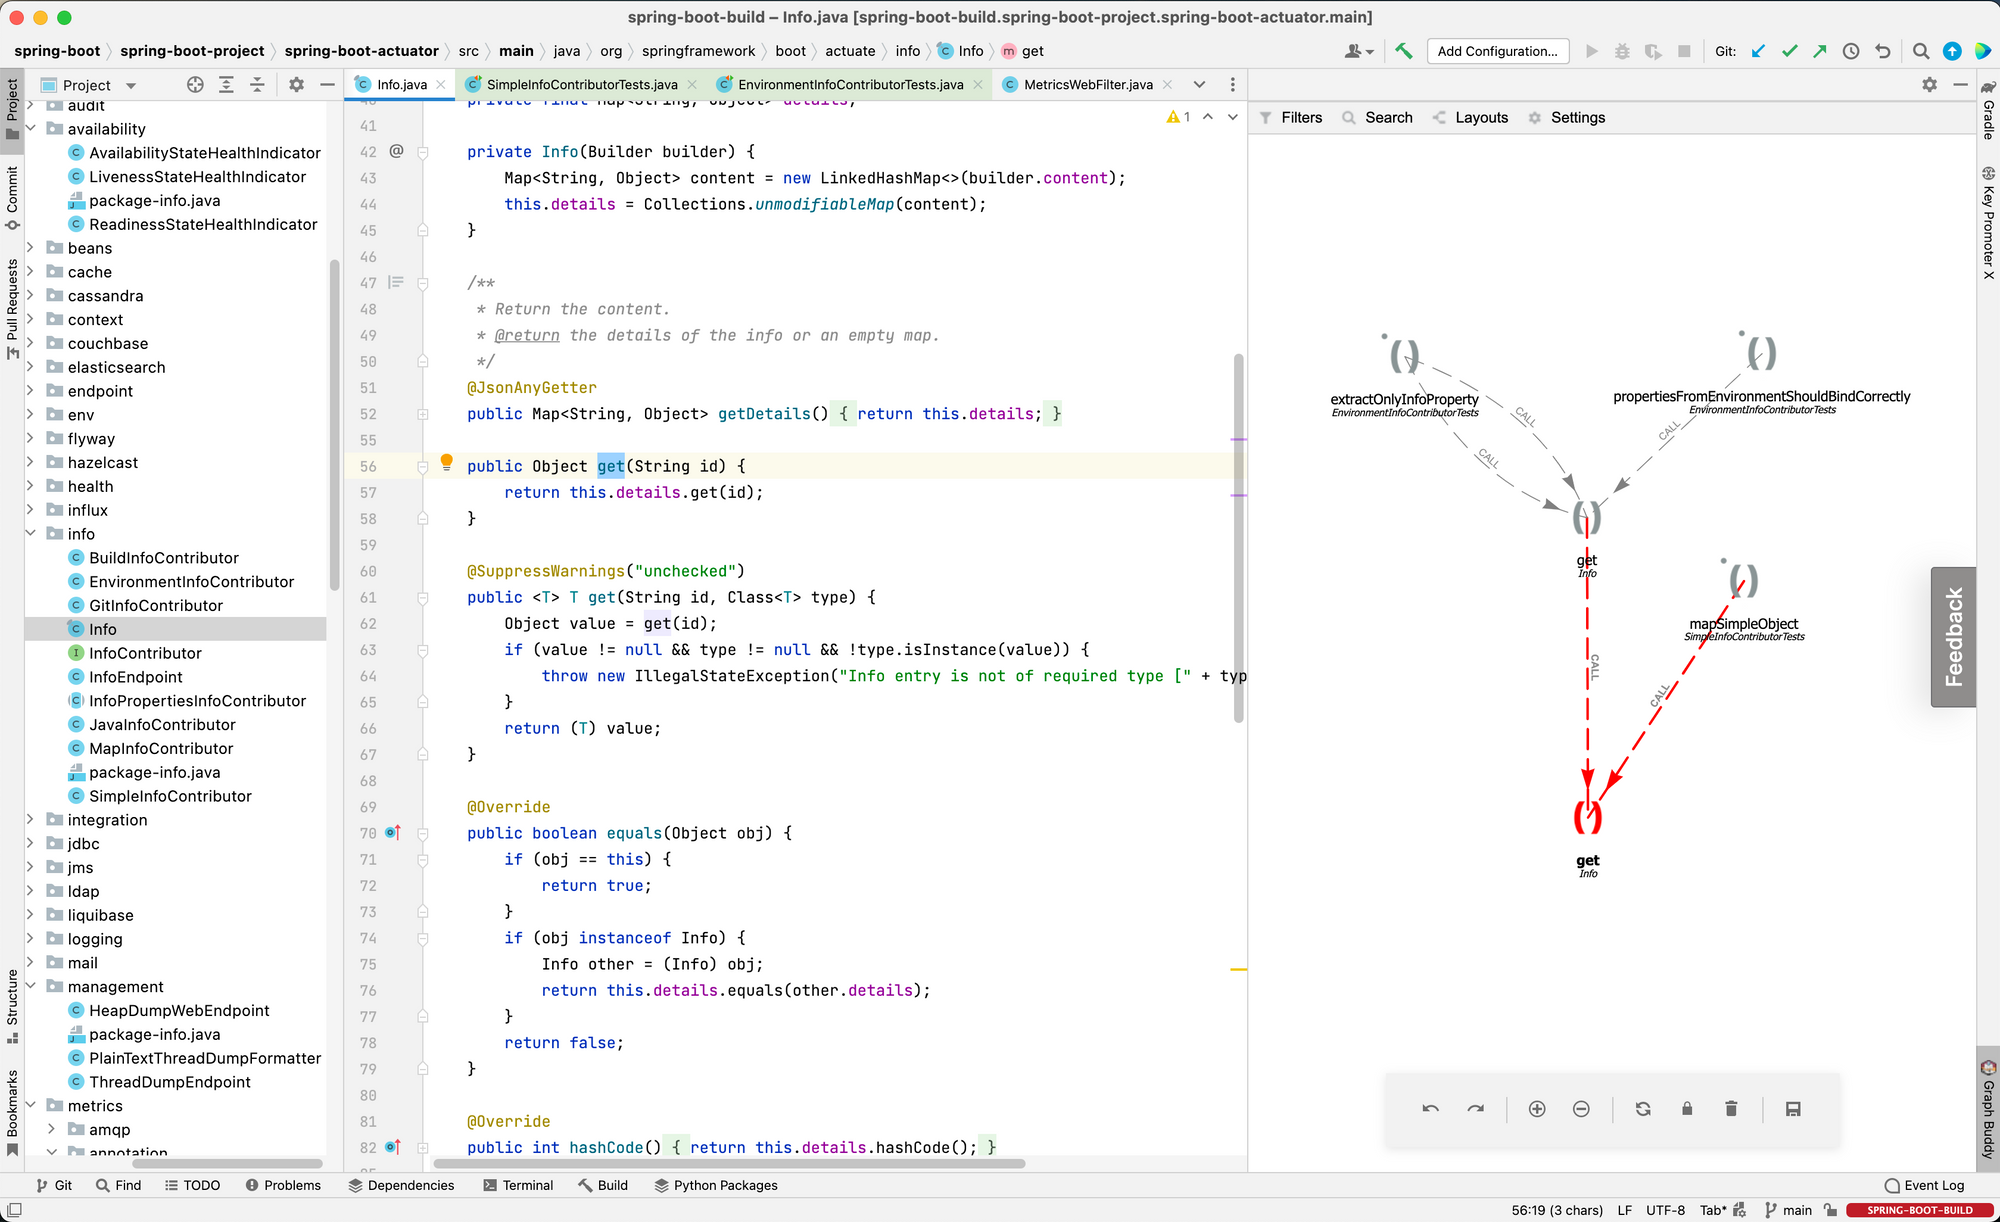This screenshot has width=2000, height=1222.
Task: Zoom in the call graph
Action: pyautogui.click(x=1537, y=1109)
